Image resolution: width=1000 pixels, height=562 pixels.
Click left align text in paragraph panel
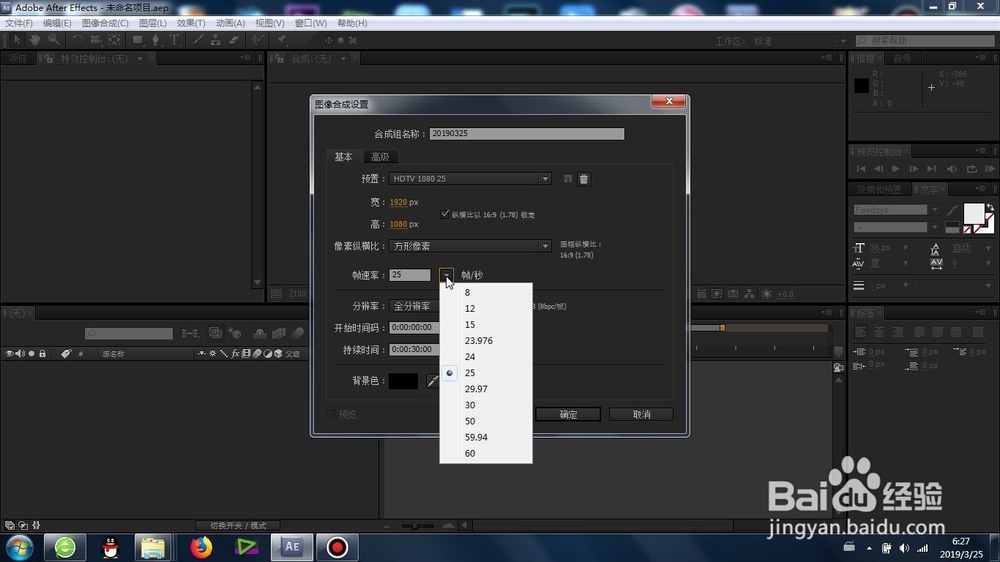tap(861, 332)
